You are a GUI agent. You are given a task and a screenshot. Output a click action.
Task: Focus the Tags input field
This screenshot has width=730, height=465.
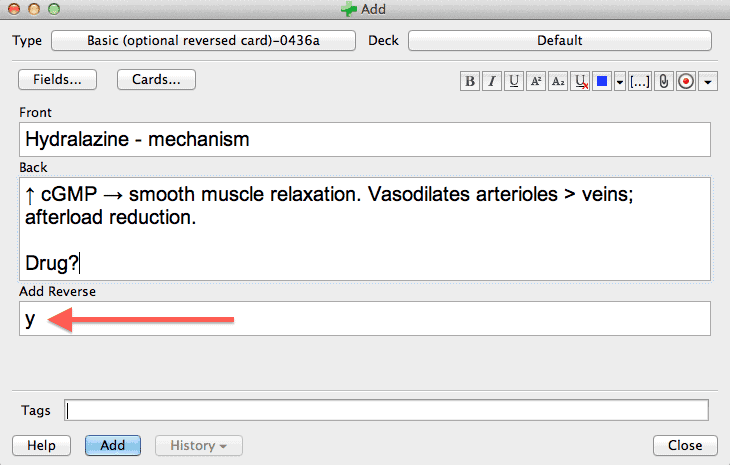pos(386,410)
